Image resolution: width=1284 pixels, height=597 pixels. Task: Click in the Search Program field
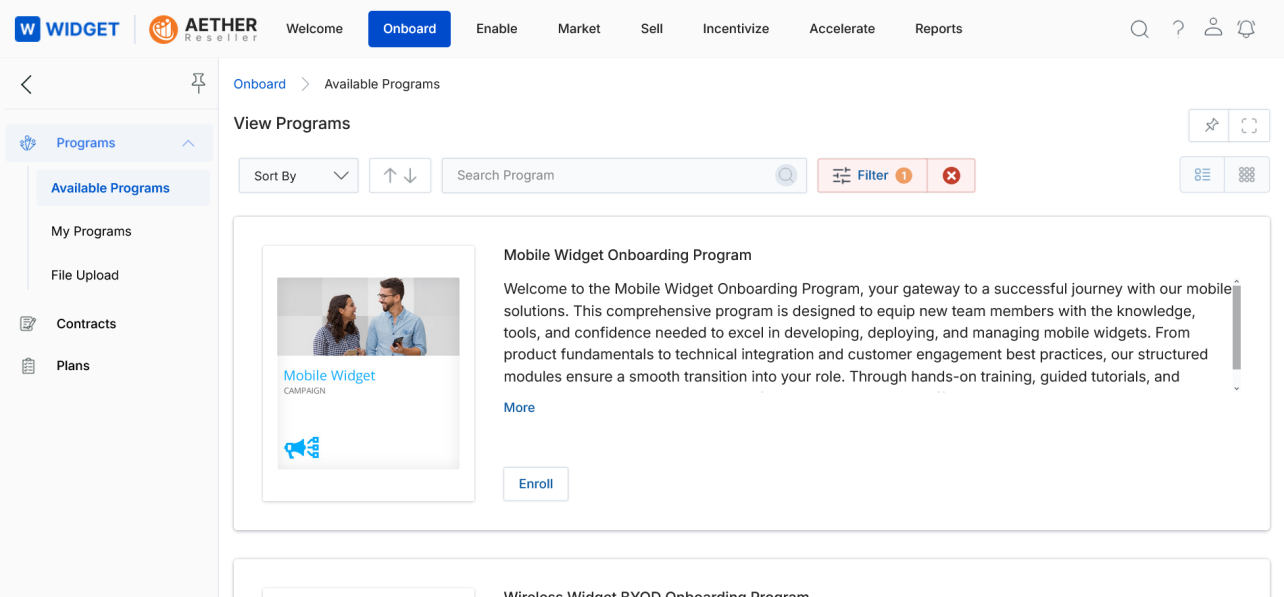[624, 175]
